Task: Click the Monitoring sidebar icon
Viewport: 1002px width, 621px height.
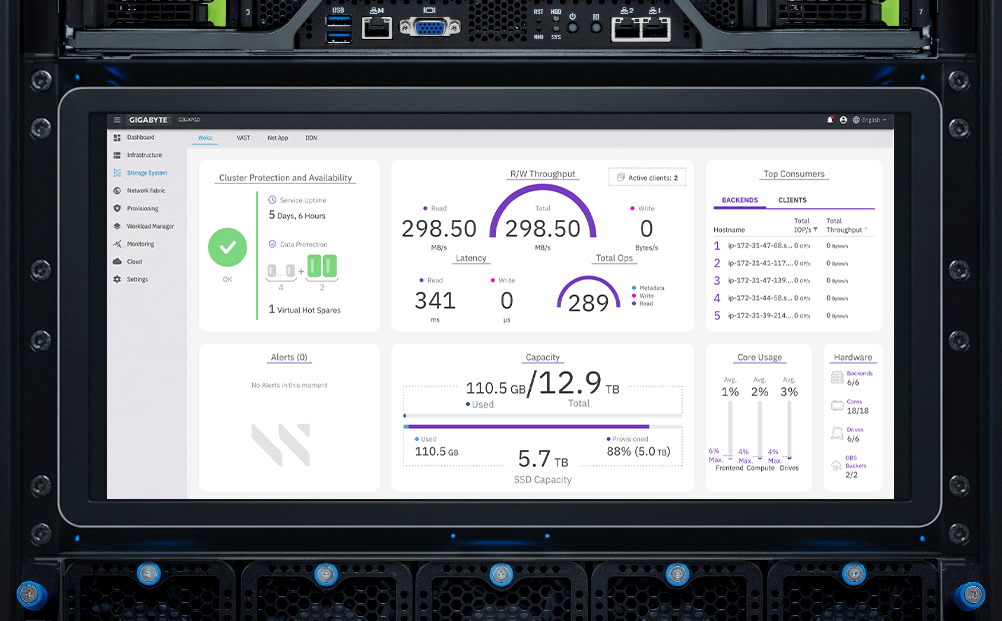Action: (x=117, y=244)
